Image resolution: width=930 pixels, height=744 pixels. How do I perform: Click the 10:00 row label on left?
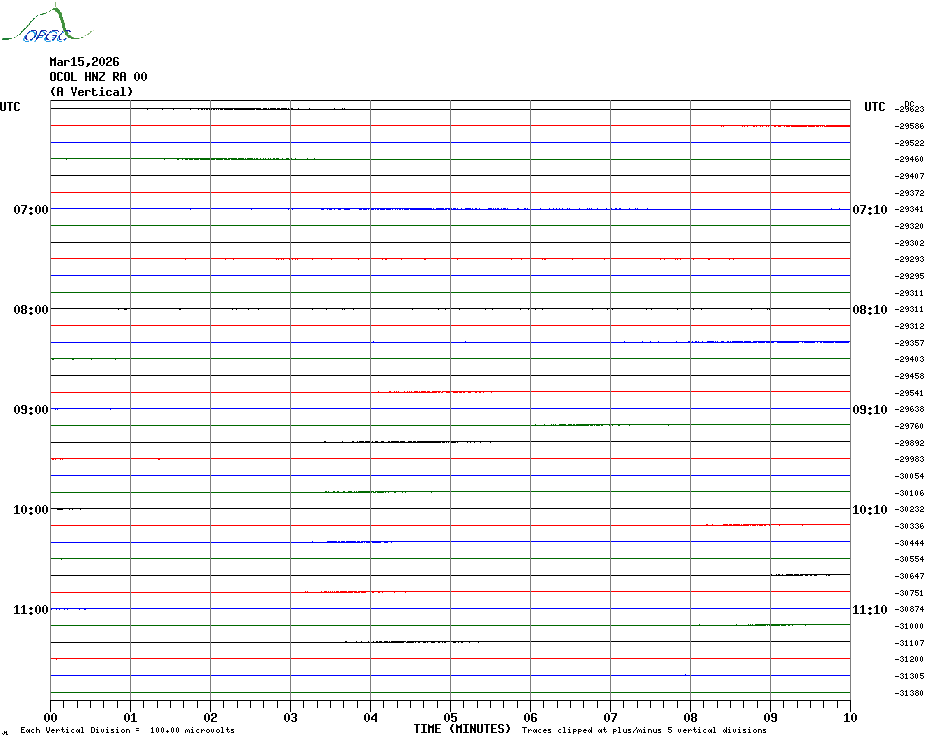click(30, 510)
